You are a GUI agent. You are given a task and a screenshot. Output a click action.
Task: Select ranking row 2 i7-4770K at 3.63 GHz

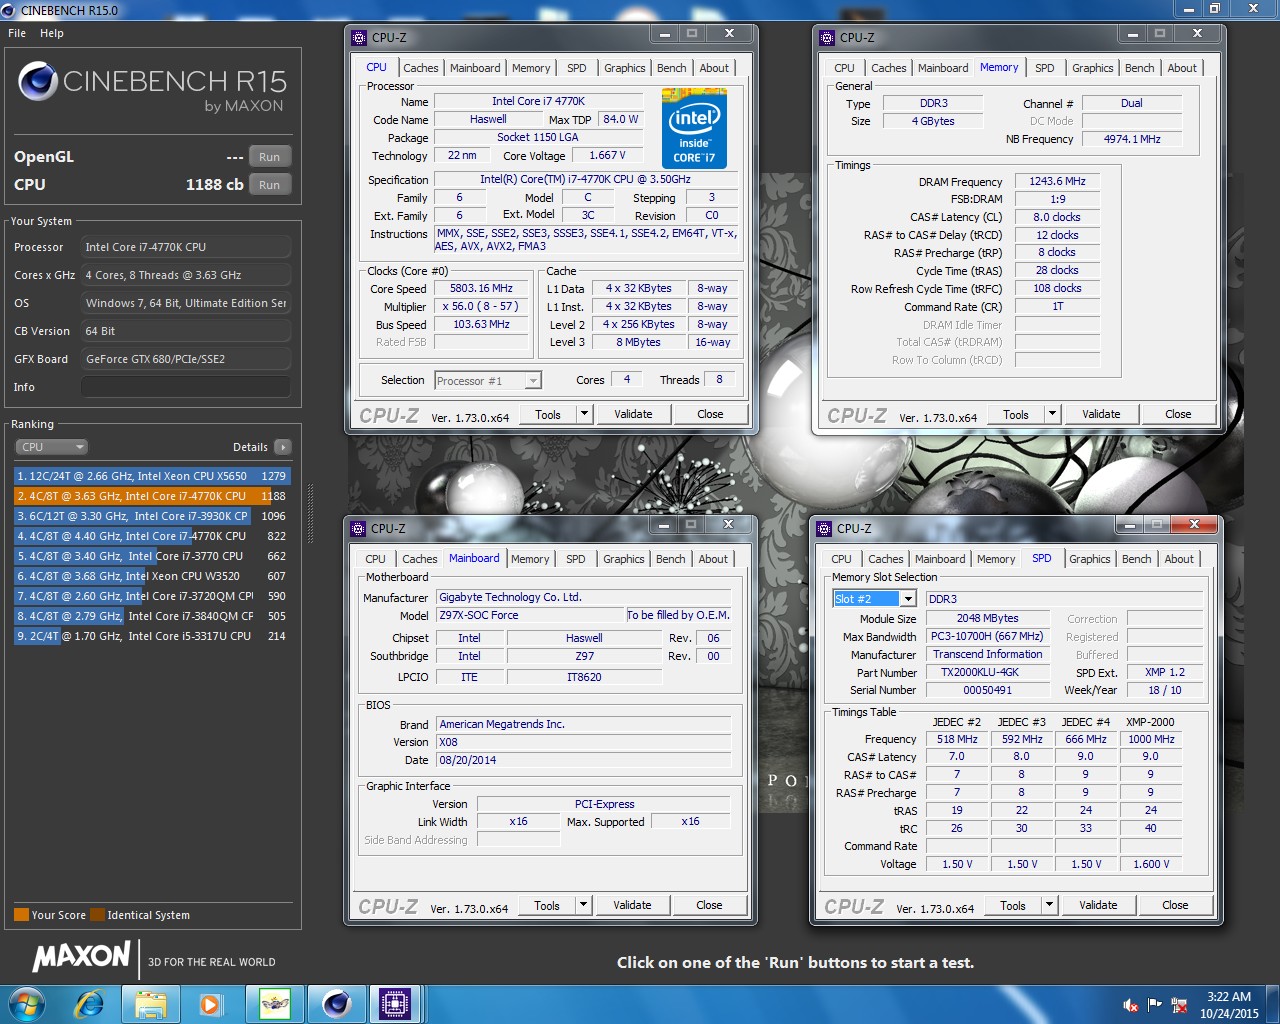152,496
